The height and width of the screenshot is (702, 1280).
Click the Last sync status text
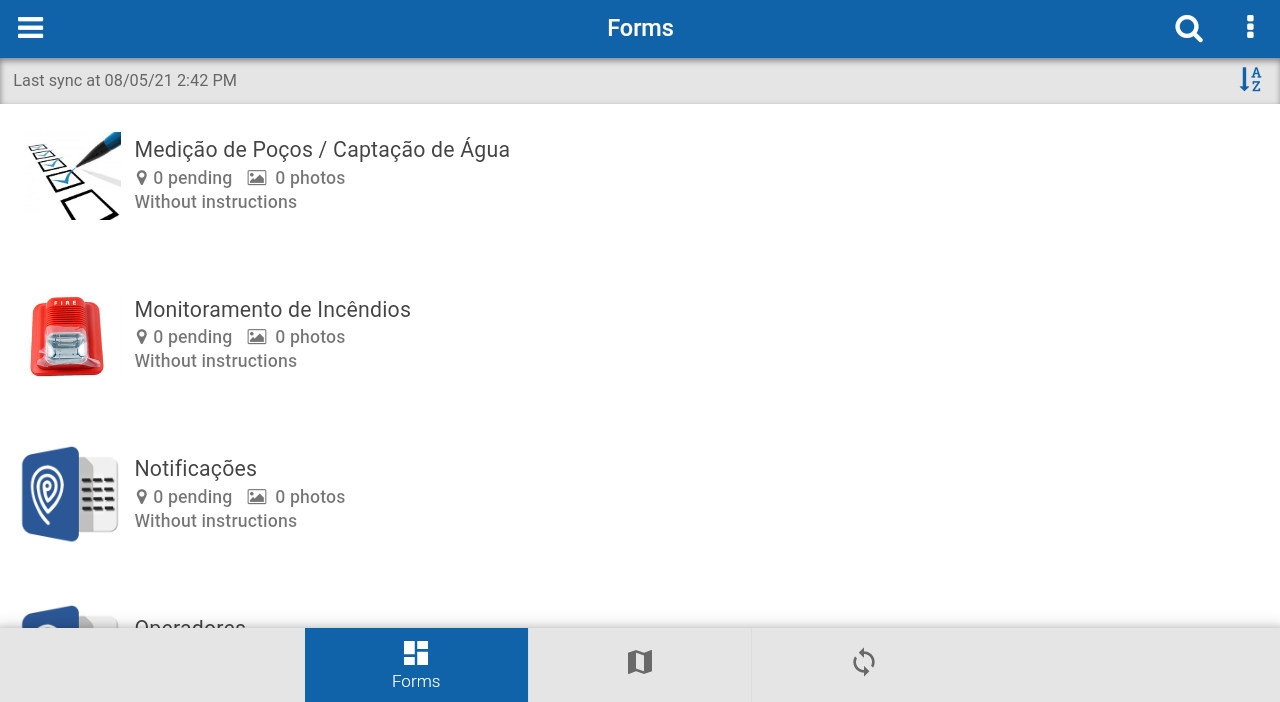[x=125, y=80]
